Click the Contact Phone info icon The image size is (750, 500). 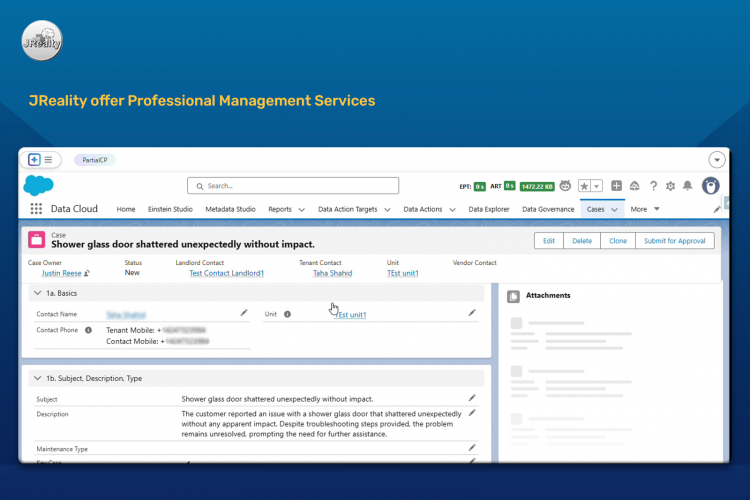88,330
